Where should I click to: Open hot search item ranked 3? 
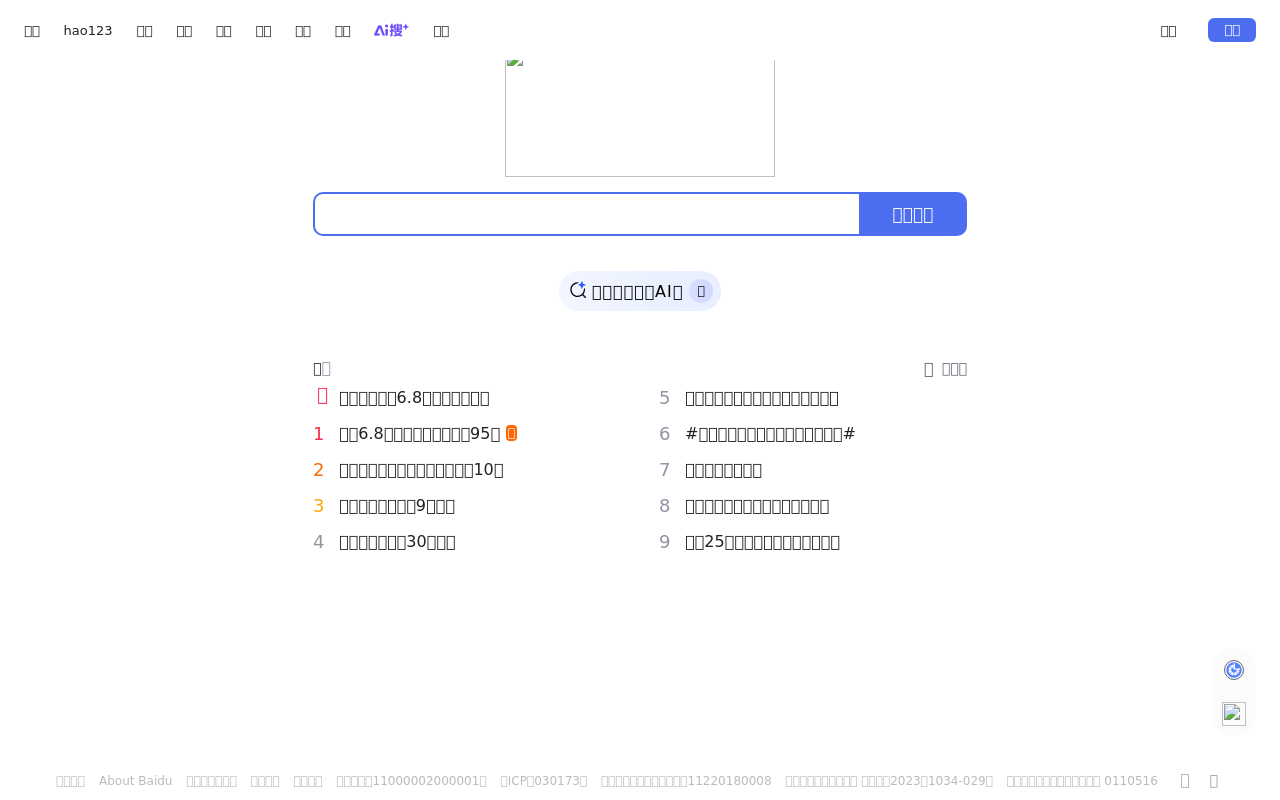click(397, 506)
